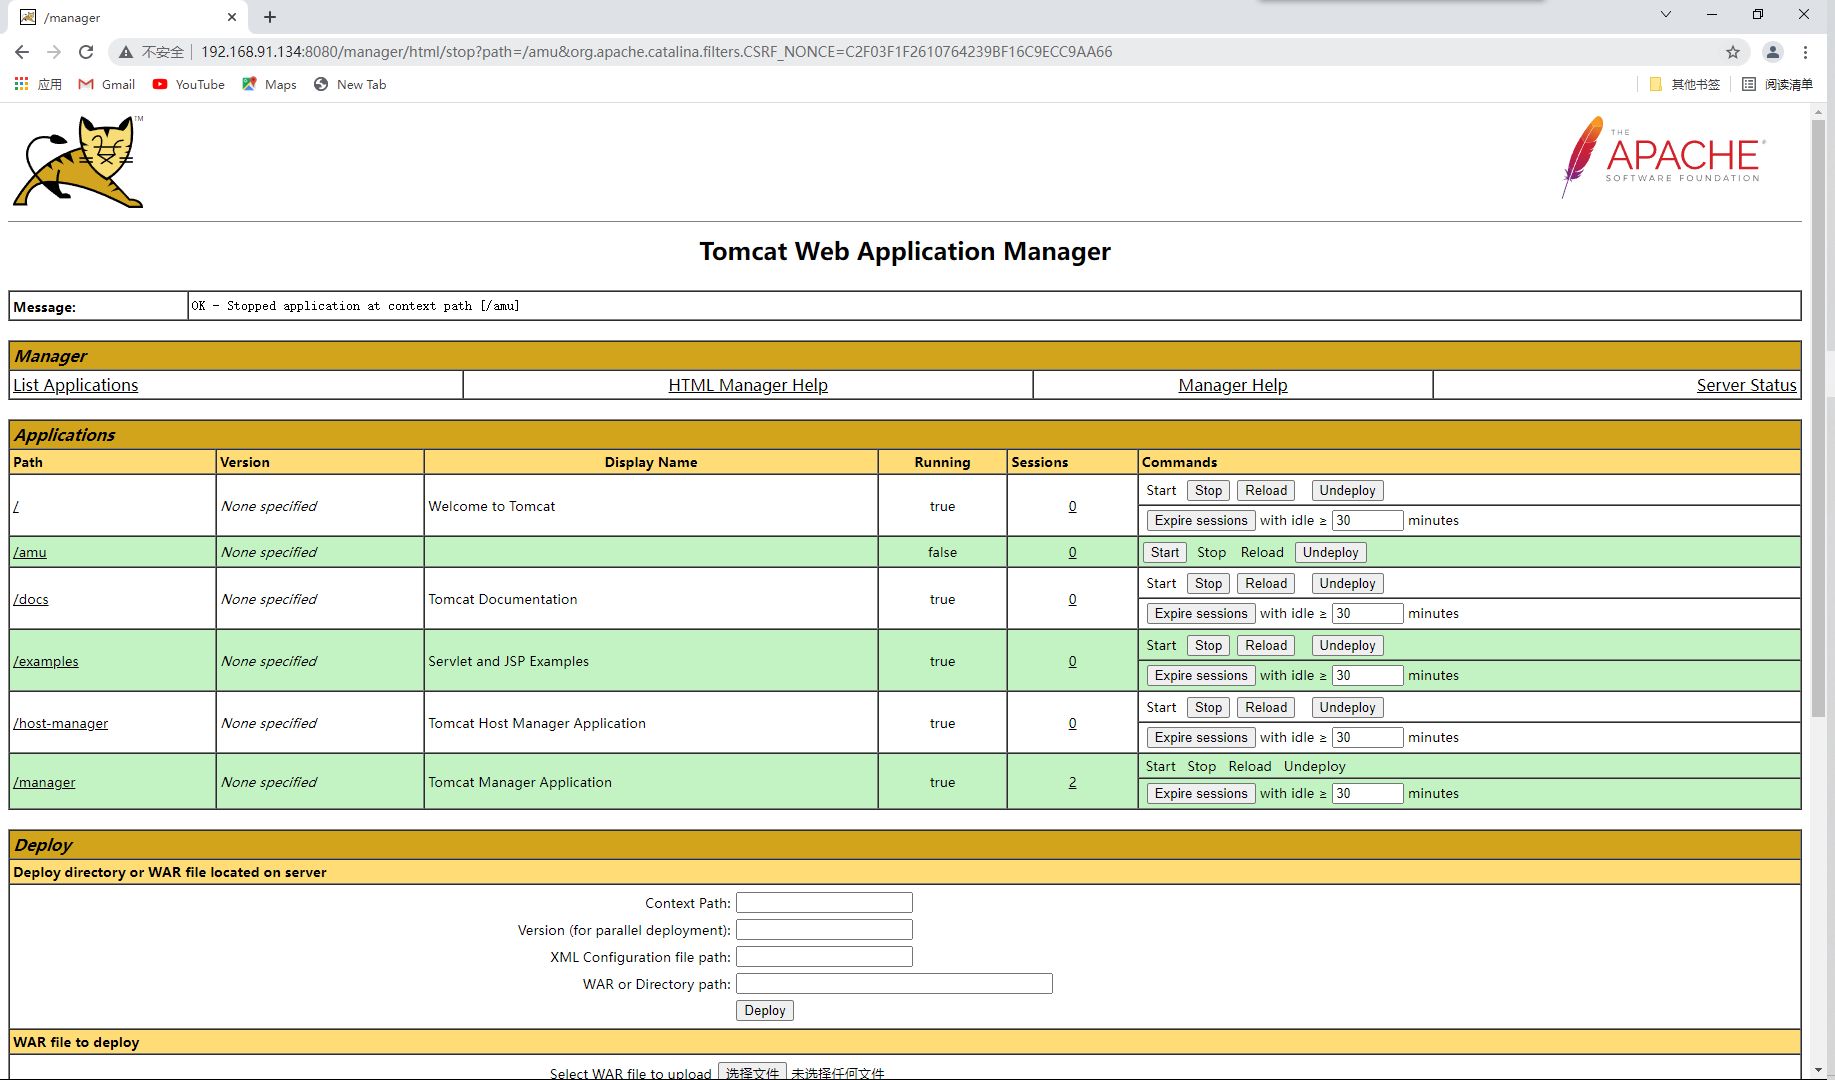Click the Context Path input field

(x=824, y=903)
